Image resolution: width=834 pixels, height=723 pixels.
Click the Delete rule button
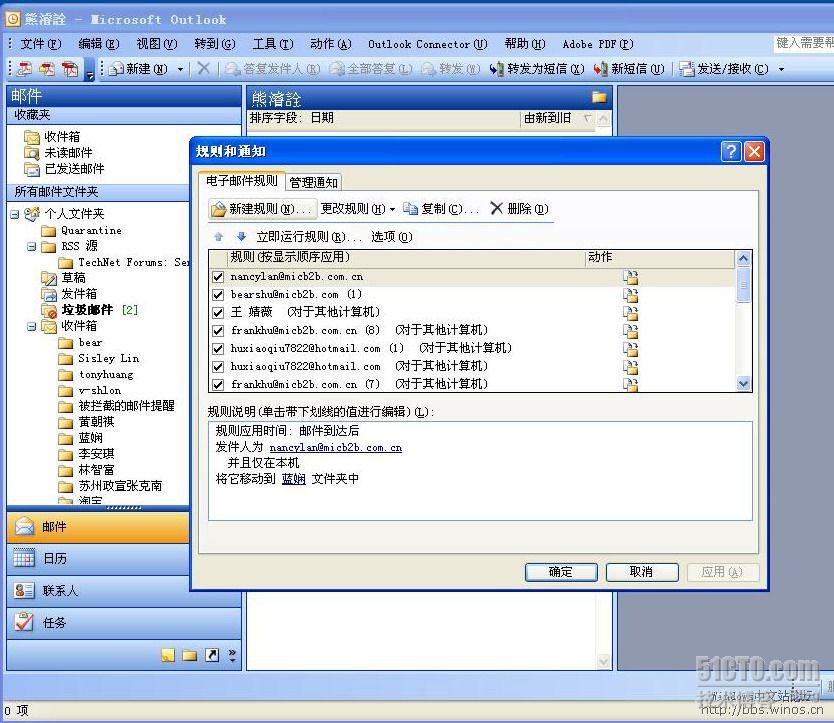pyautogui.click(x=520, y=209)
